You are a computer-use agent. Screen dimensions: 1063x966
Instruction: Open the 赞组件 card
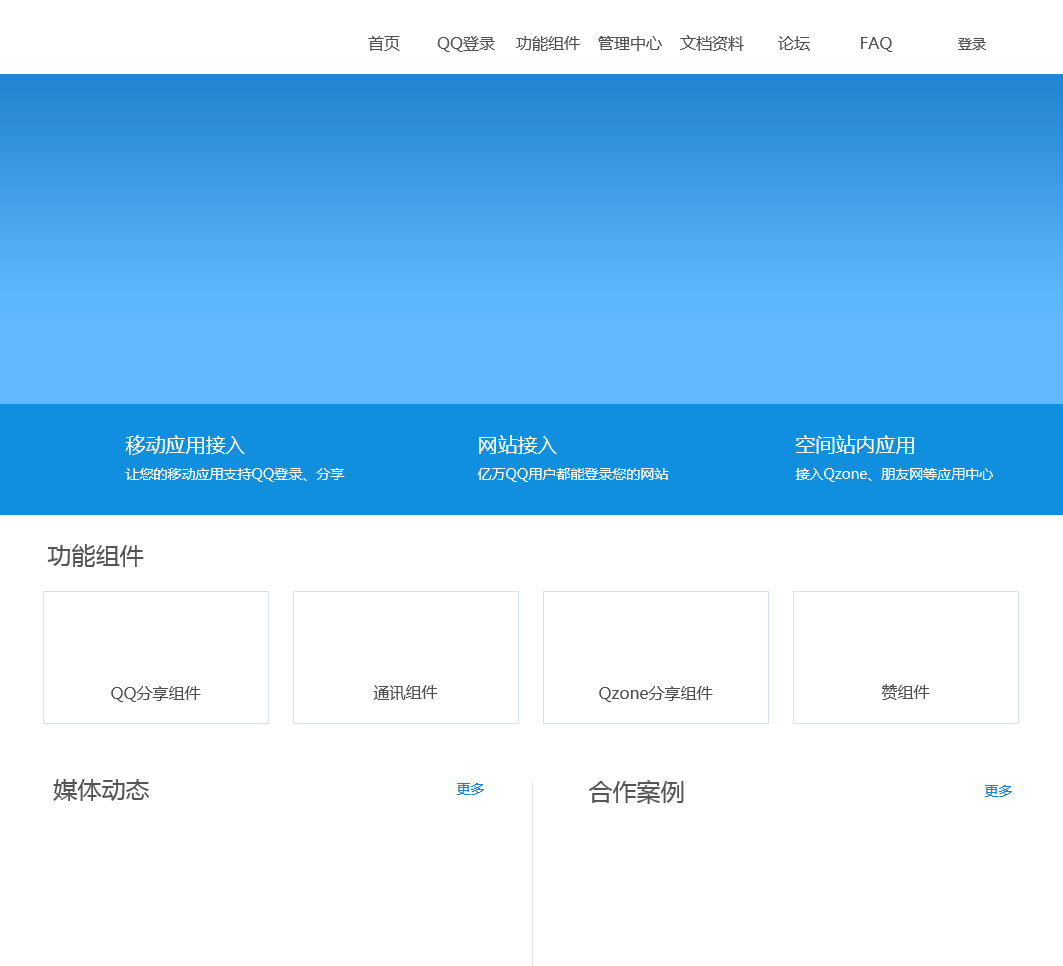[x=906, y=658]
